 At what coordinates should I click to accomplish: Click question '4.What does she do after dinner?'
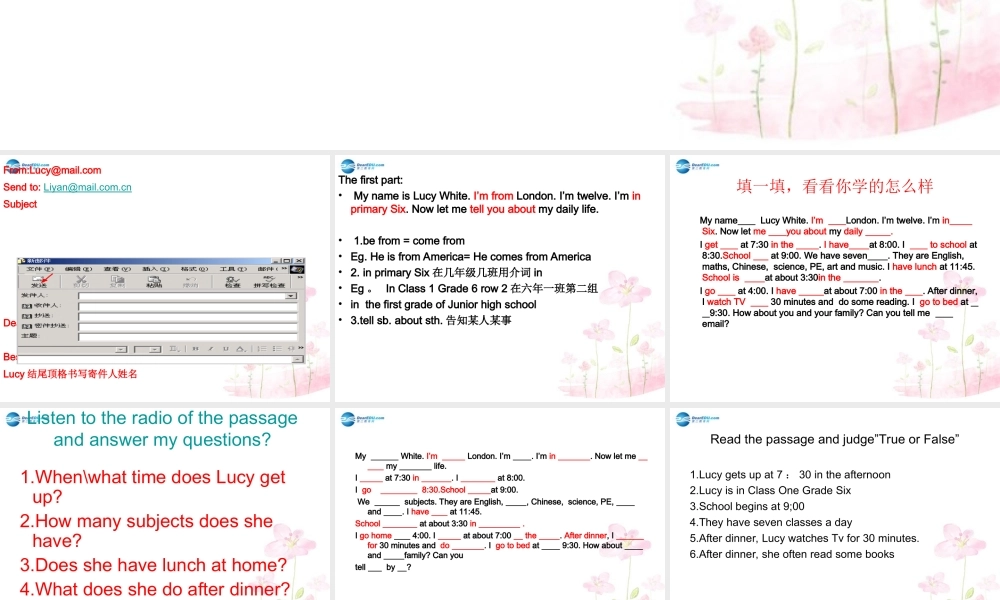point(155,589)
